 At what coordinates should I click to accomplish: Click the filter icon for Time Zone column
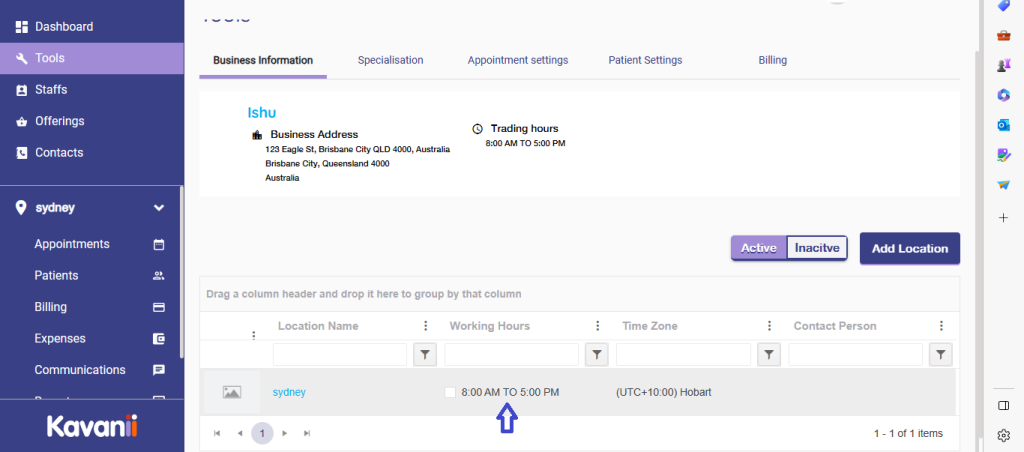pos(769,354)
